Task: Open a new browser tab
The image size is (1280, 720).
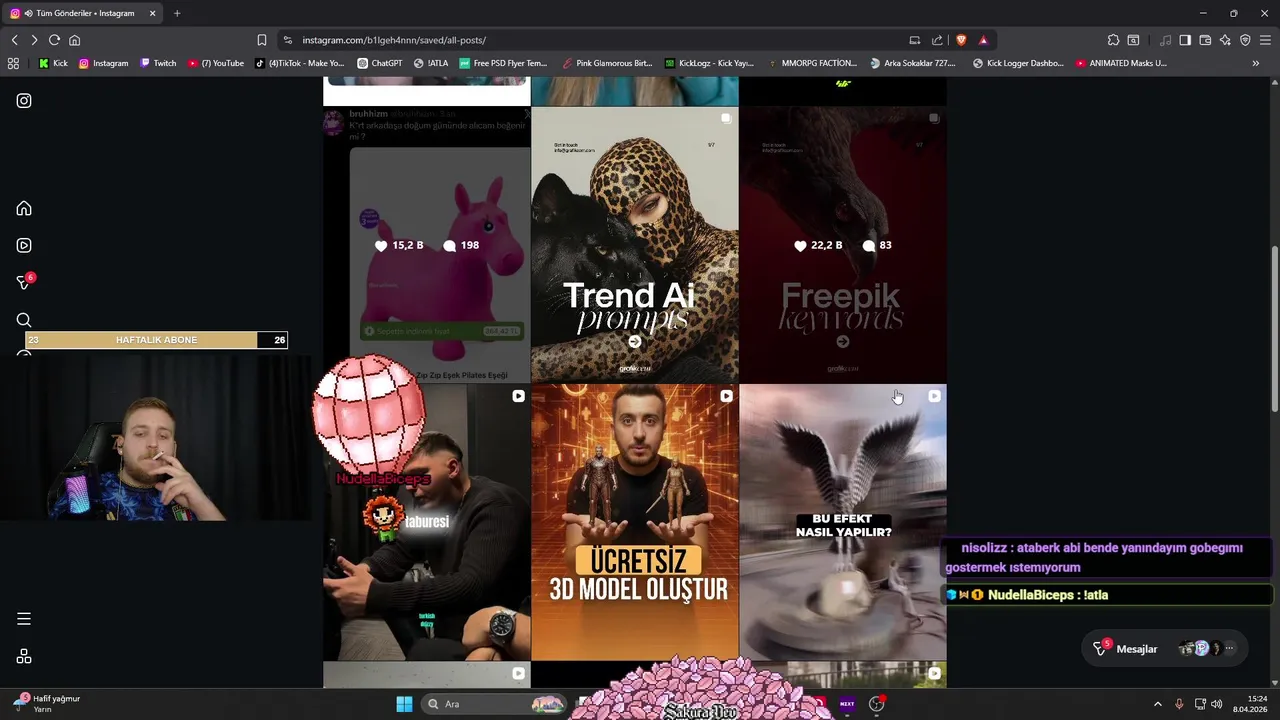Action: [x=177, y=13]
